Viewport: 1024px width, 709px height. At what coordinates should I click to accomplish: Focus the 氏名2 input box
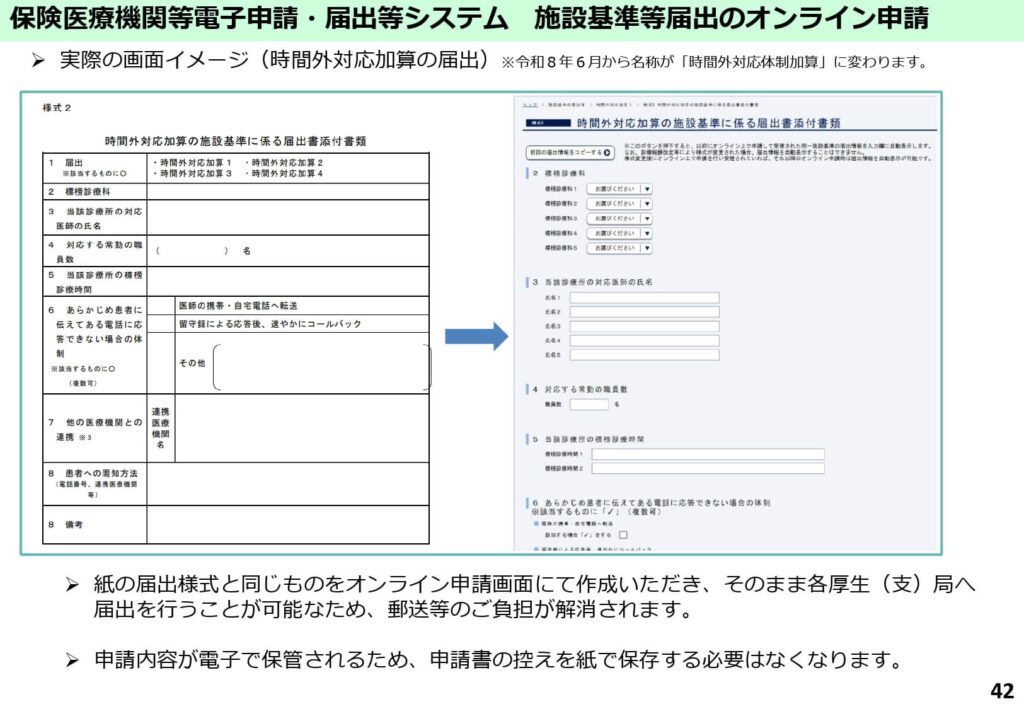tap(644, 312)
